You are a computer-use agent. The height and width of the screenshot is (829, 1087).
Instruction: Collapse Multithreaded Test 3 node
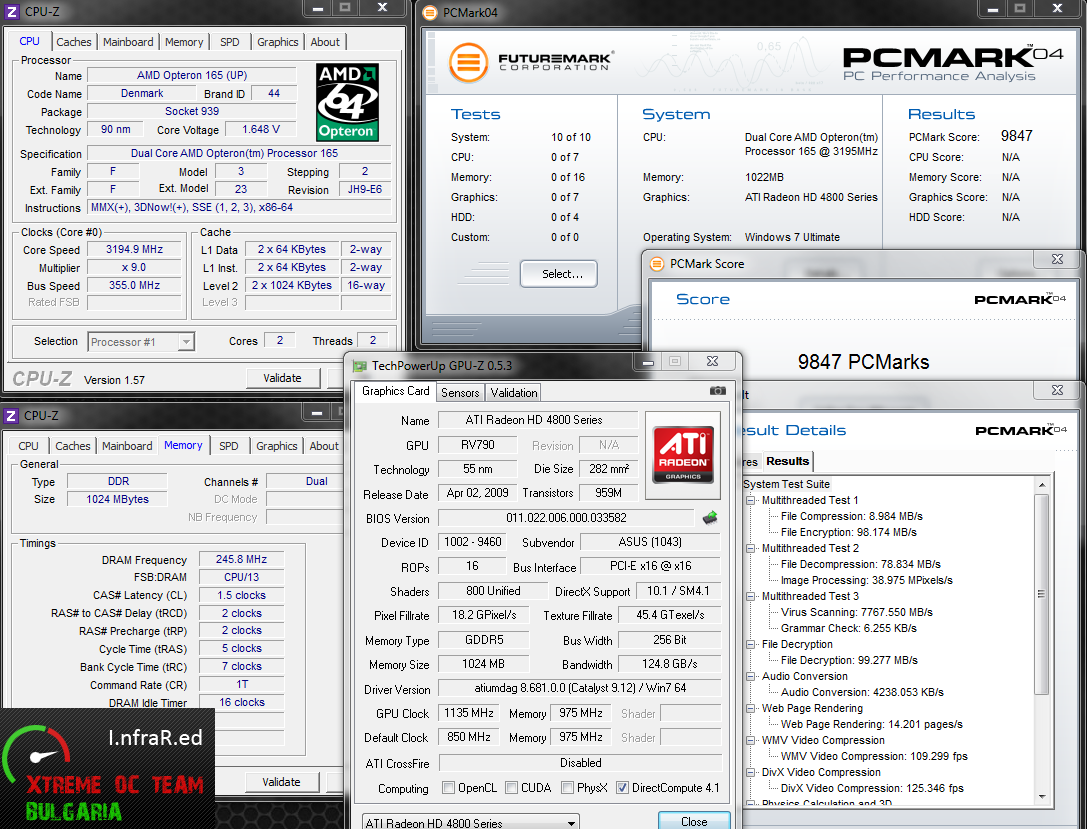pyautogui.click(x=751, y=596)
